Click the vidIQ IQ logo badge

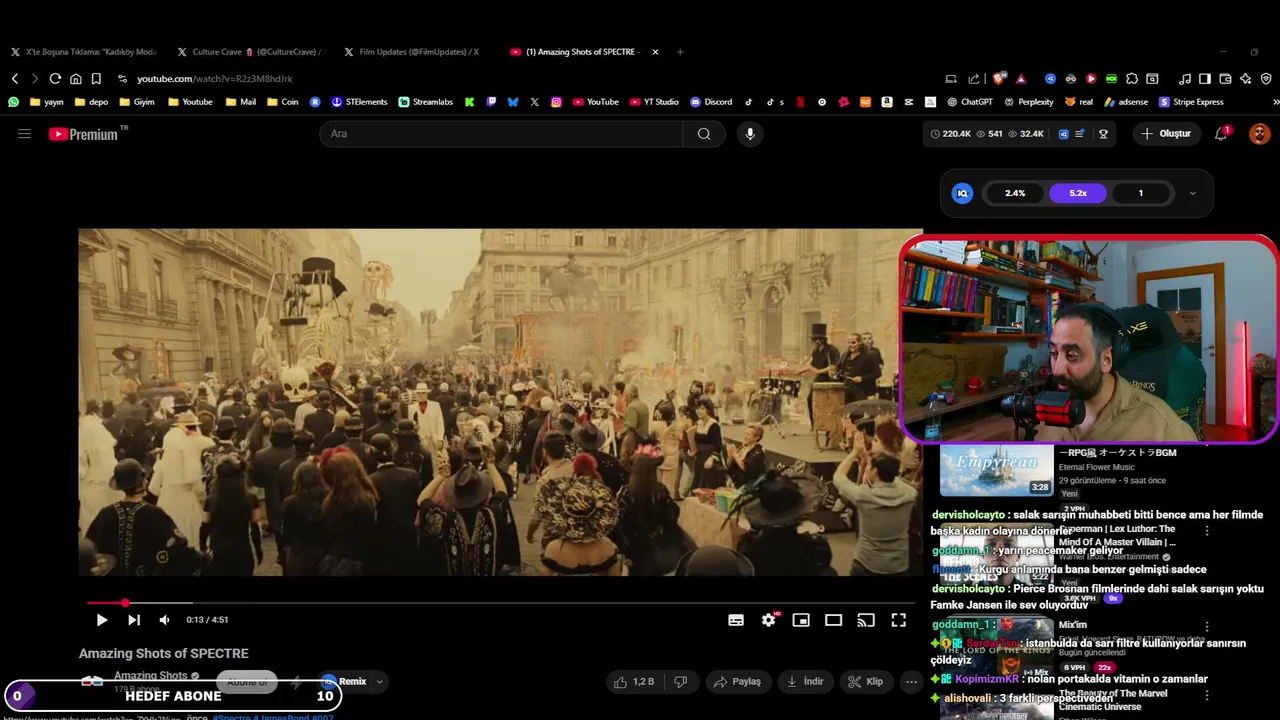tap(963, 193)
